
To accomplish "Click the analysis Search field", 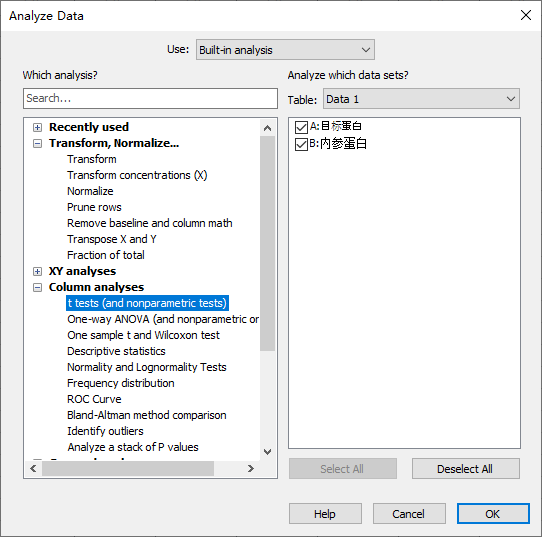I will point(150,98).
